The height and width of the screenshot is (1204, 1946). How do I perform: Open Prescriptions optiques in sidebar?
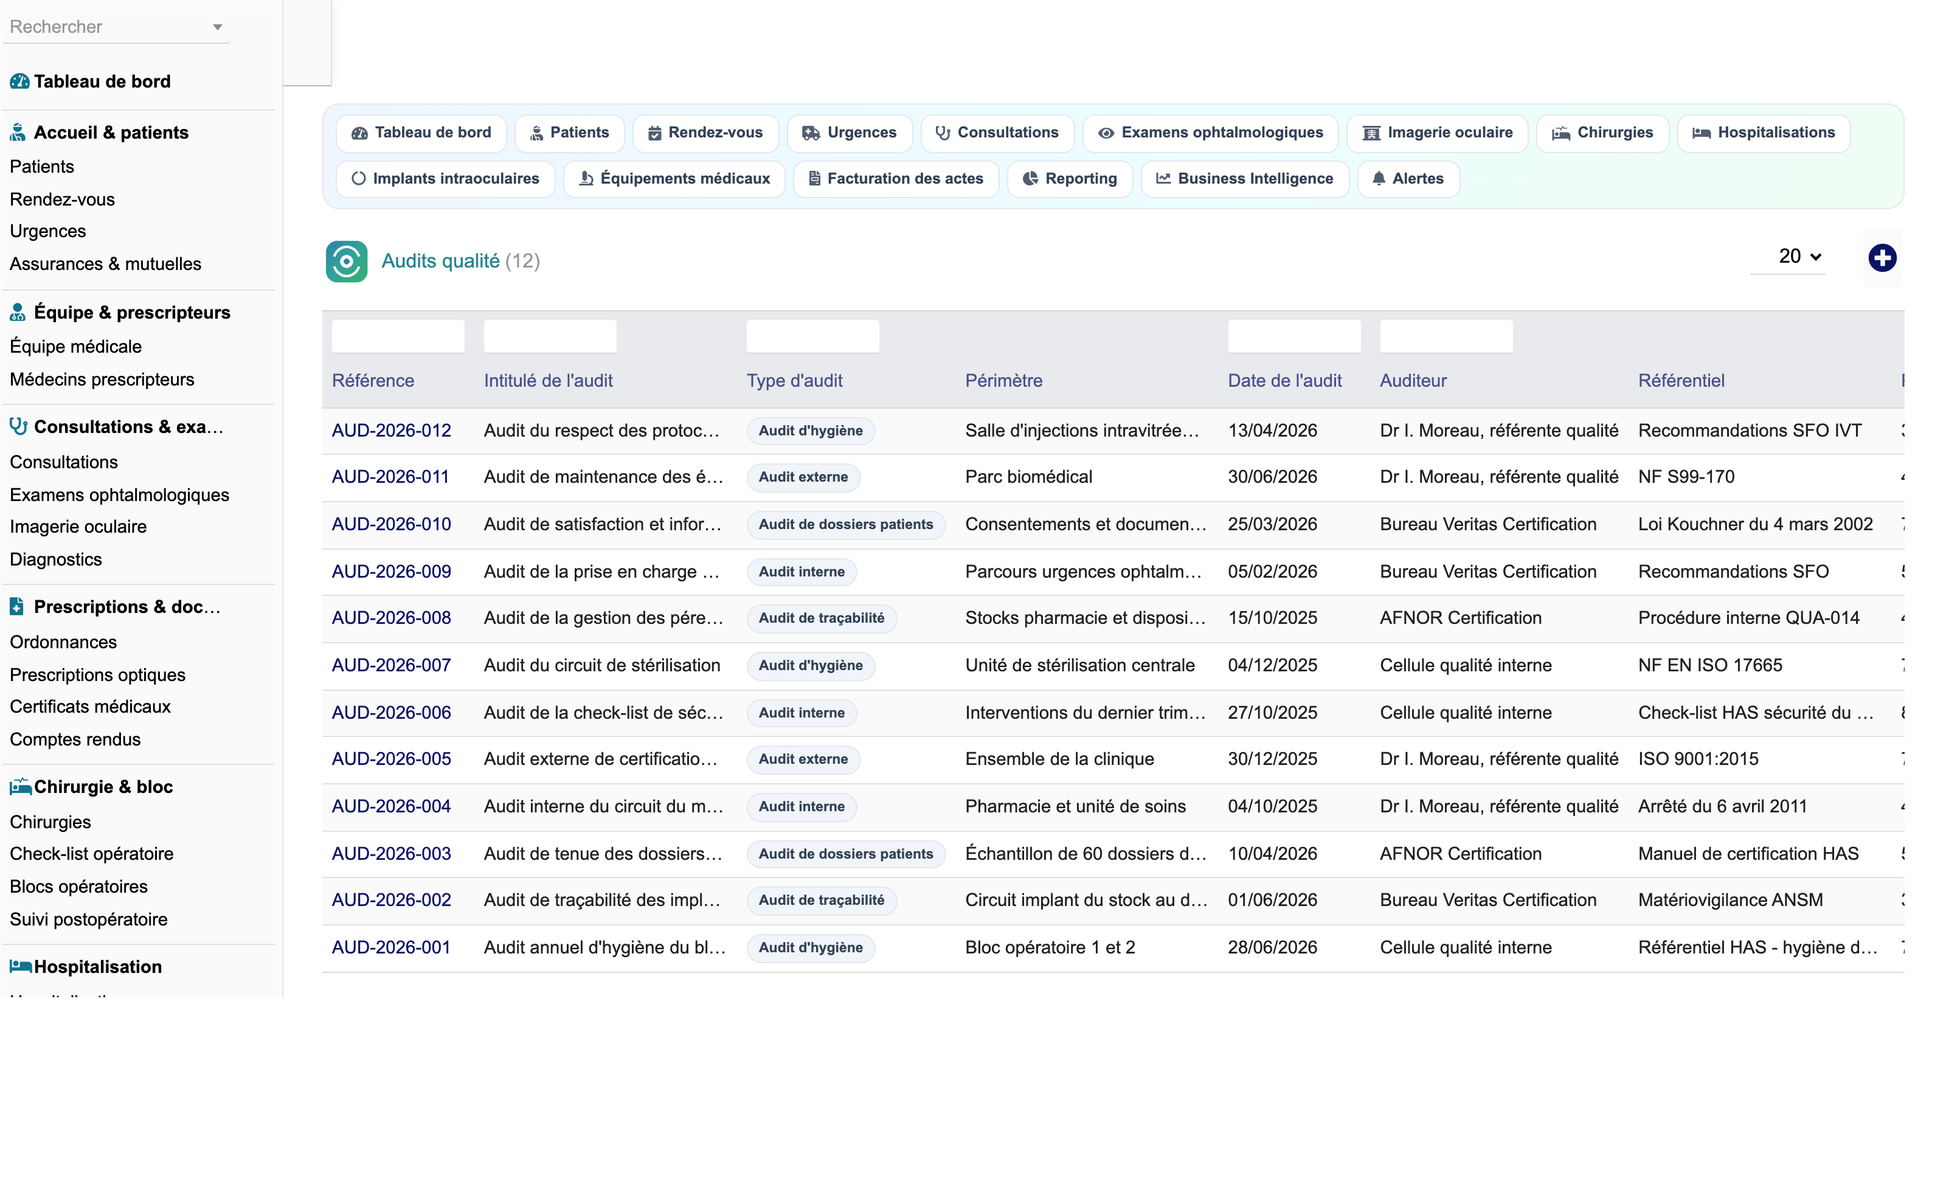(98, 675)
